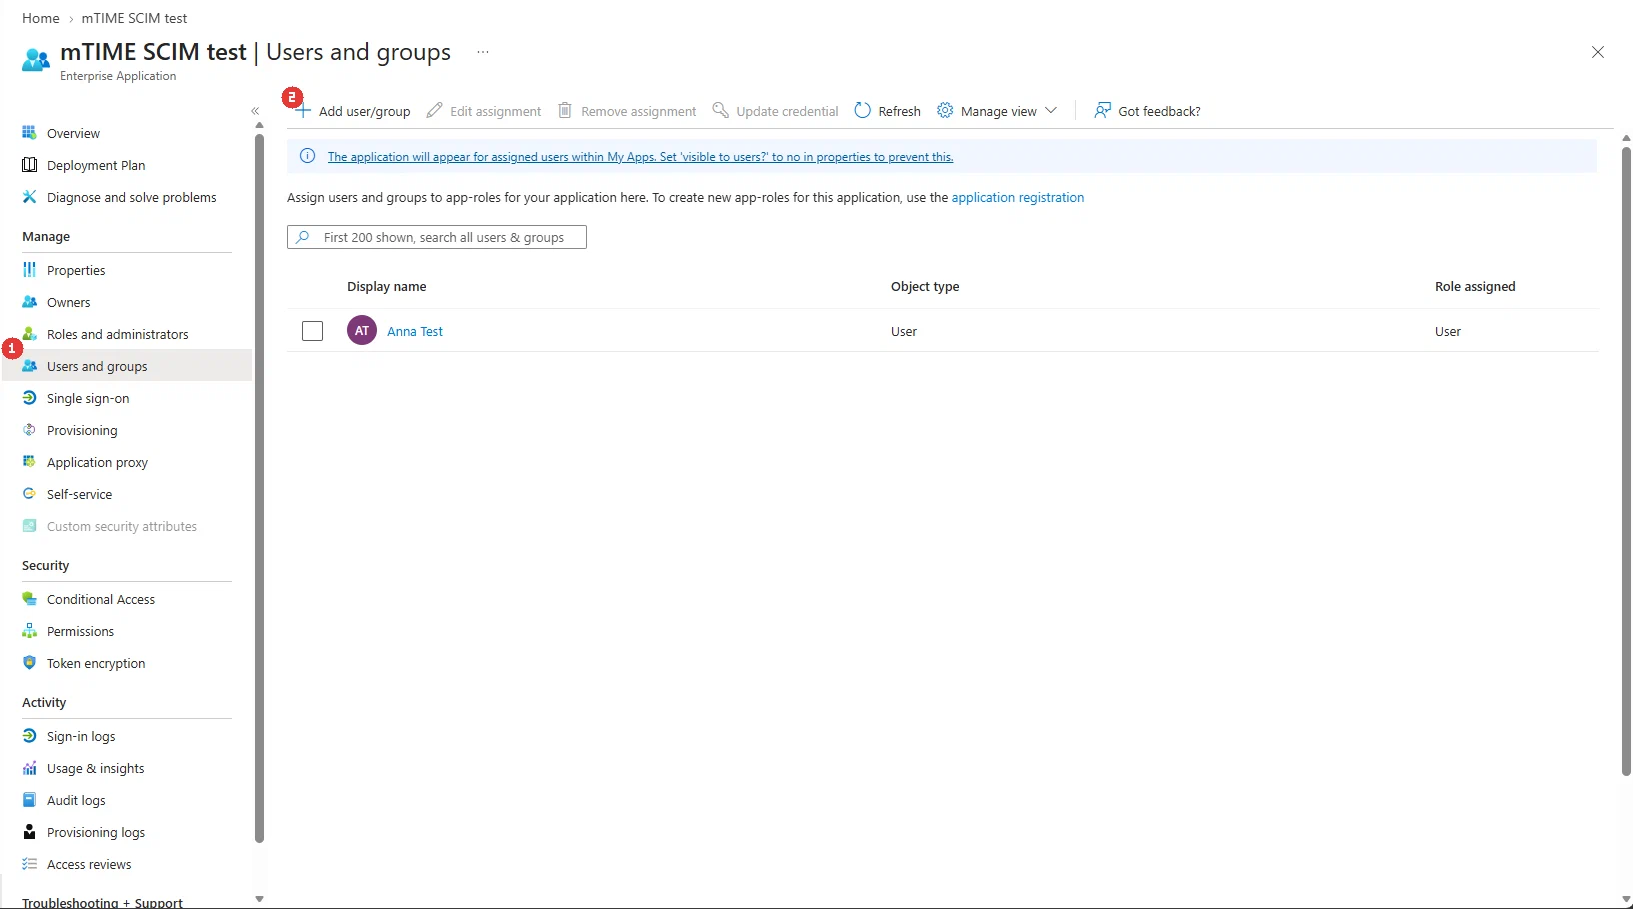Click the users and groups search field
Screen dimensions: 1633x909
[437, 237]
